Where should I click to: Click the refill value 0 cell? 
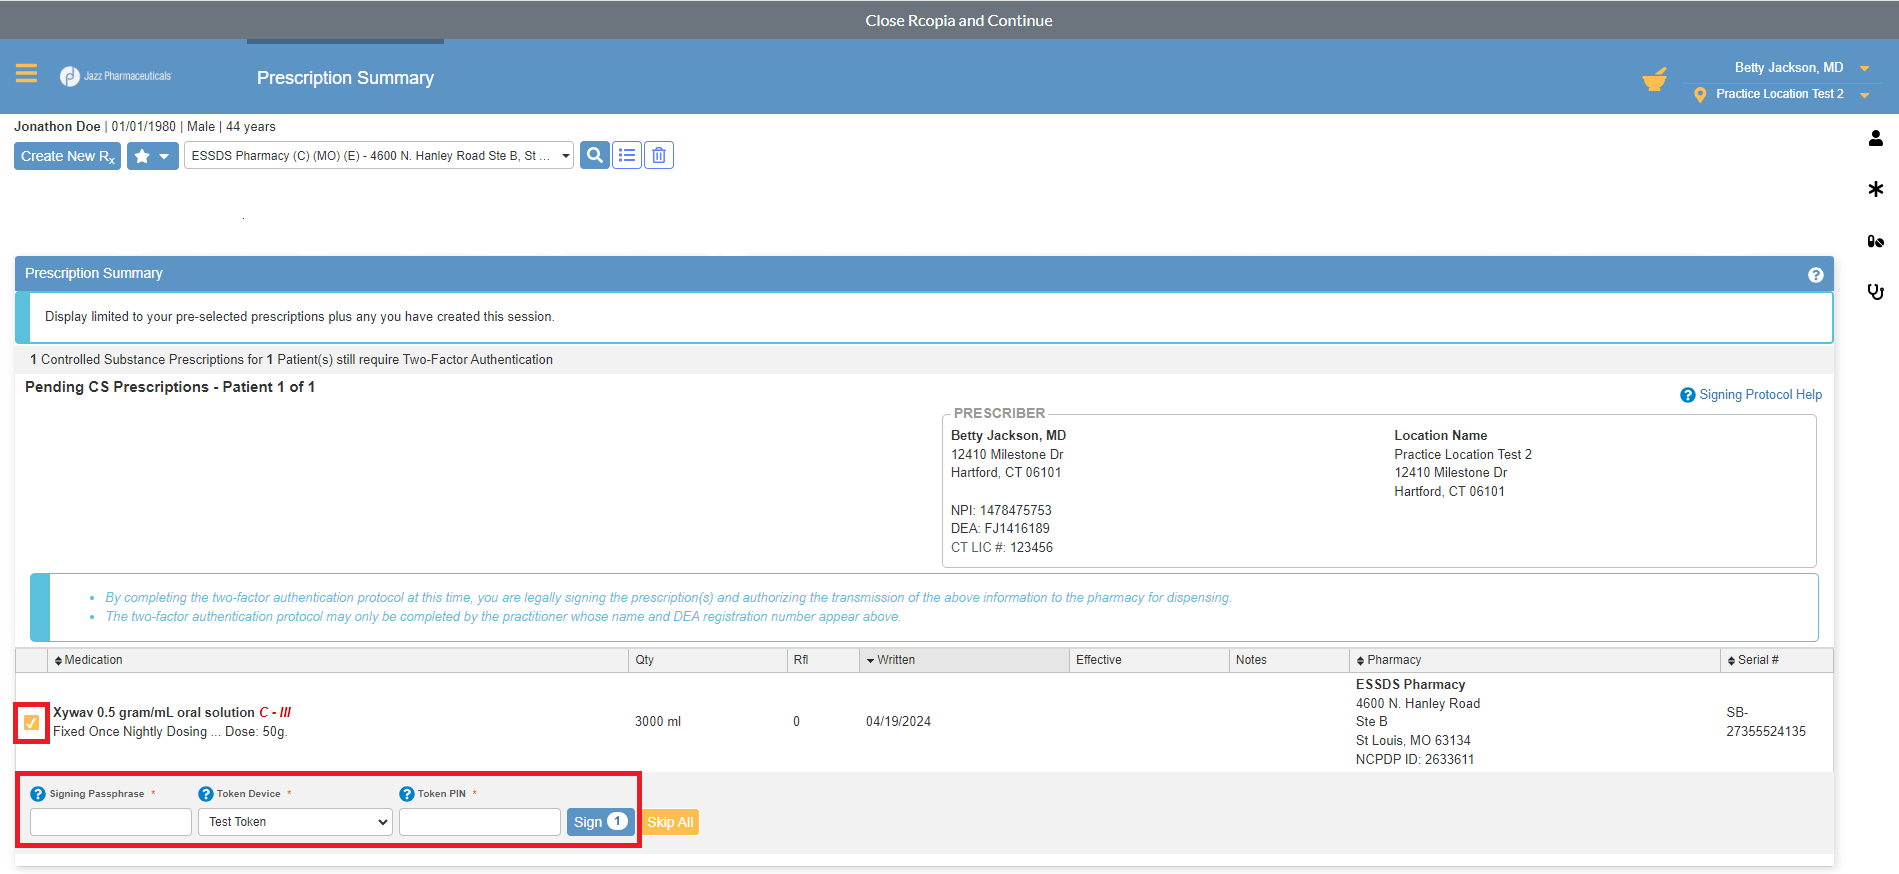pos(797,722)
